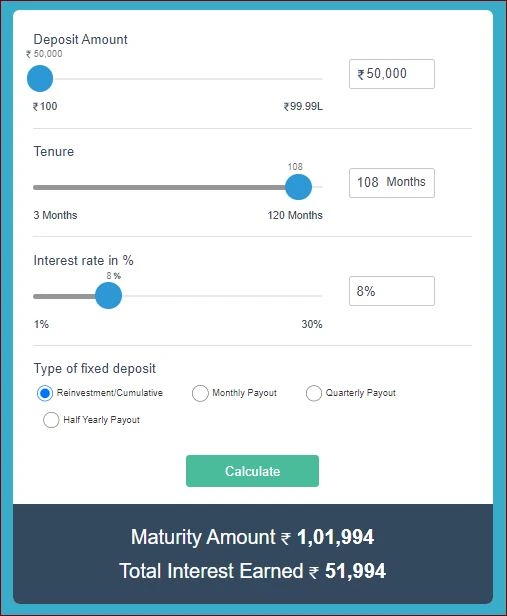This screenshot has height=616, width=507.
Task: Click the Monthly Payout label text
Action: tap(244, 393)
